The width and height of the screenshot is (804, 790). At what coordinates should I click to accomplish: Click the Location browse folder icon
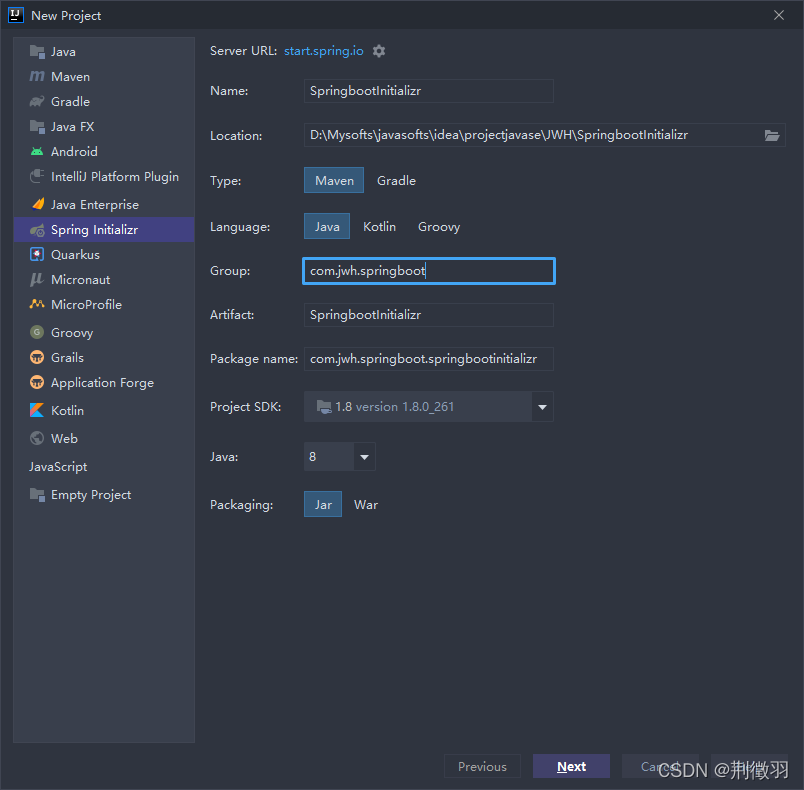click(772, 135)
